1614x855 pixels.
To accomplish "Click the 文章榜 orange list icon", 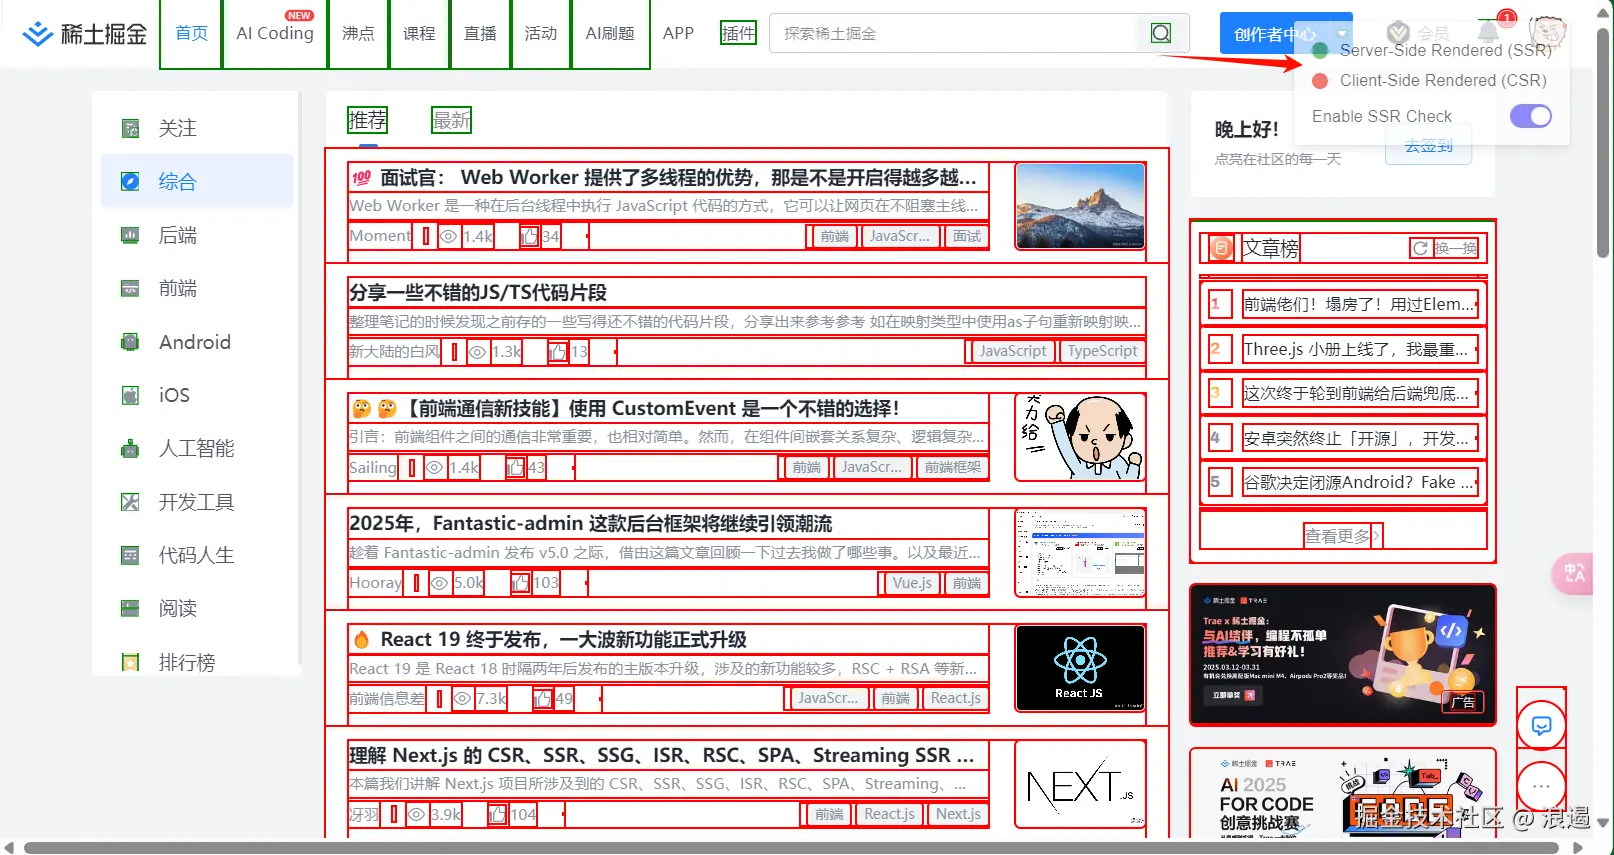I will tap(1221, 248).
